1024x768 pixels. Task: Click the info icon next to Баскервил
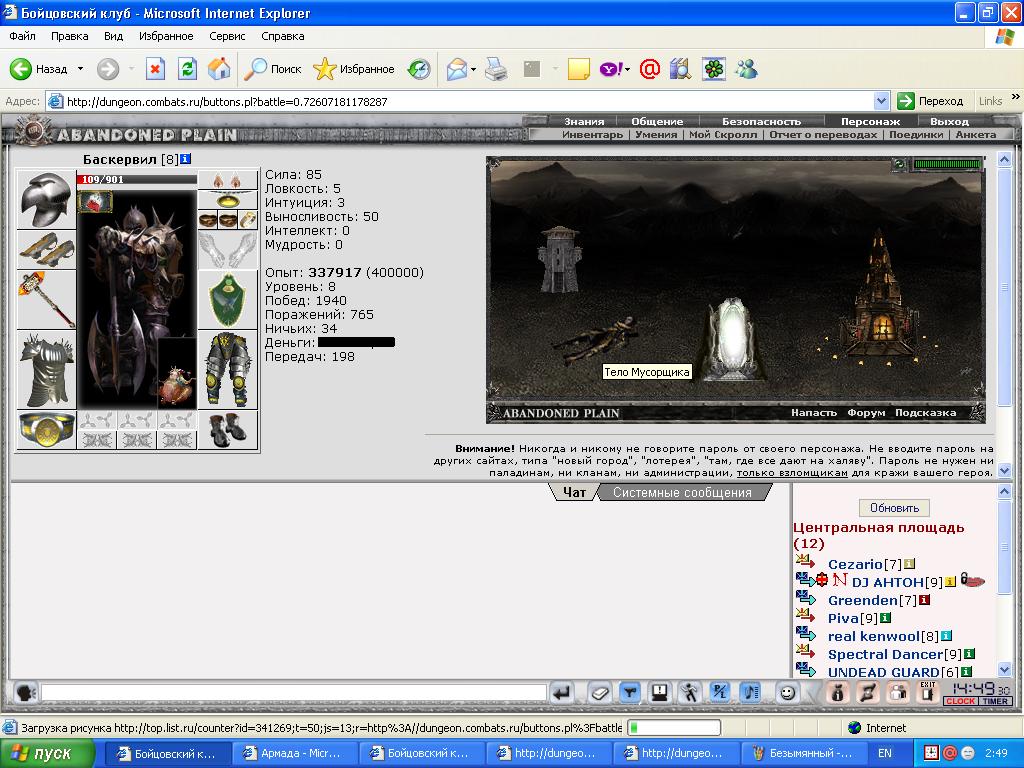(185, 159)
